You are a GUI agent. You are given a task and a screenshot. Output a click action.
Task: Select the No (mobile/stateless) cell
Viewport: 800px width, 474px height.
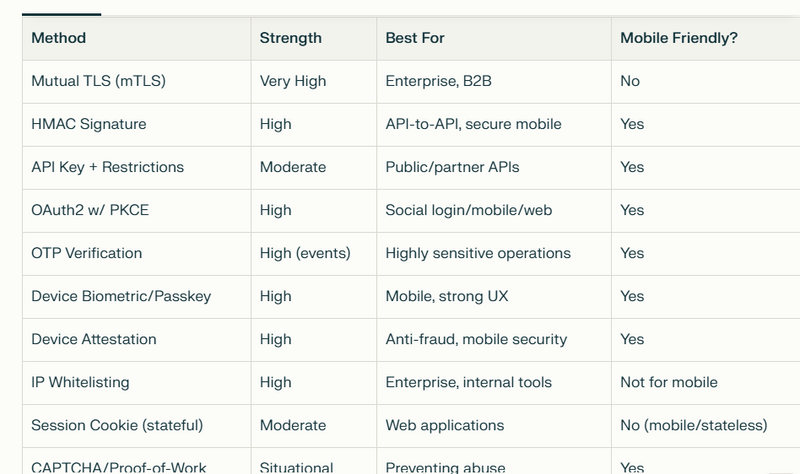[694, 425]
